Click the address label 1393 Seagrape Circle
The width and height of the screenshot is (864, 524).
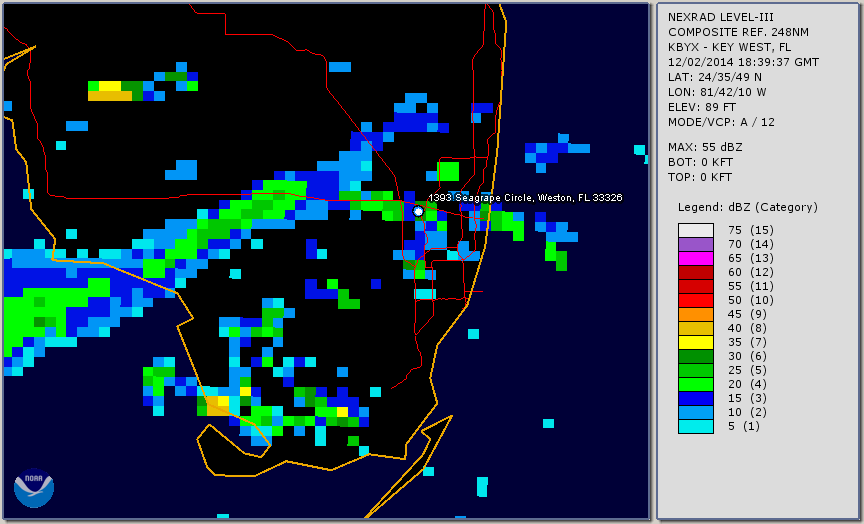[525, 198]
